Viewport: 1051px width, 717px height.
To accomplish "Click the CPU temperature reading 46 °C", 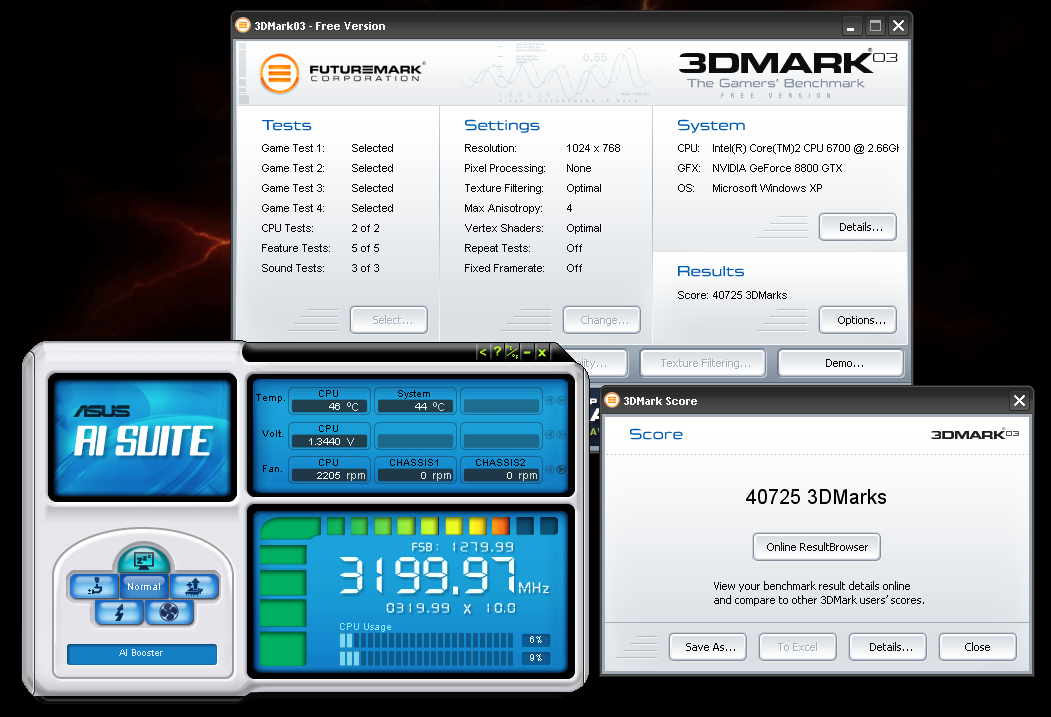I will 329,407.
